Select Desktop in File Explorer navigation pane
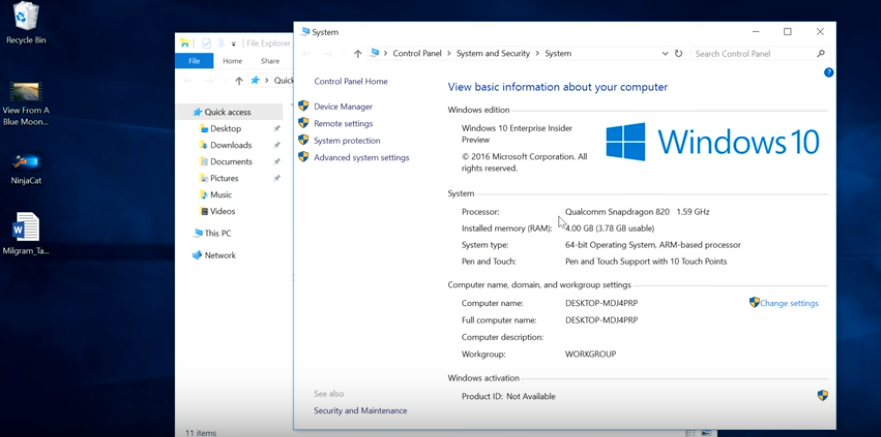 225,129
